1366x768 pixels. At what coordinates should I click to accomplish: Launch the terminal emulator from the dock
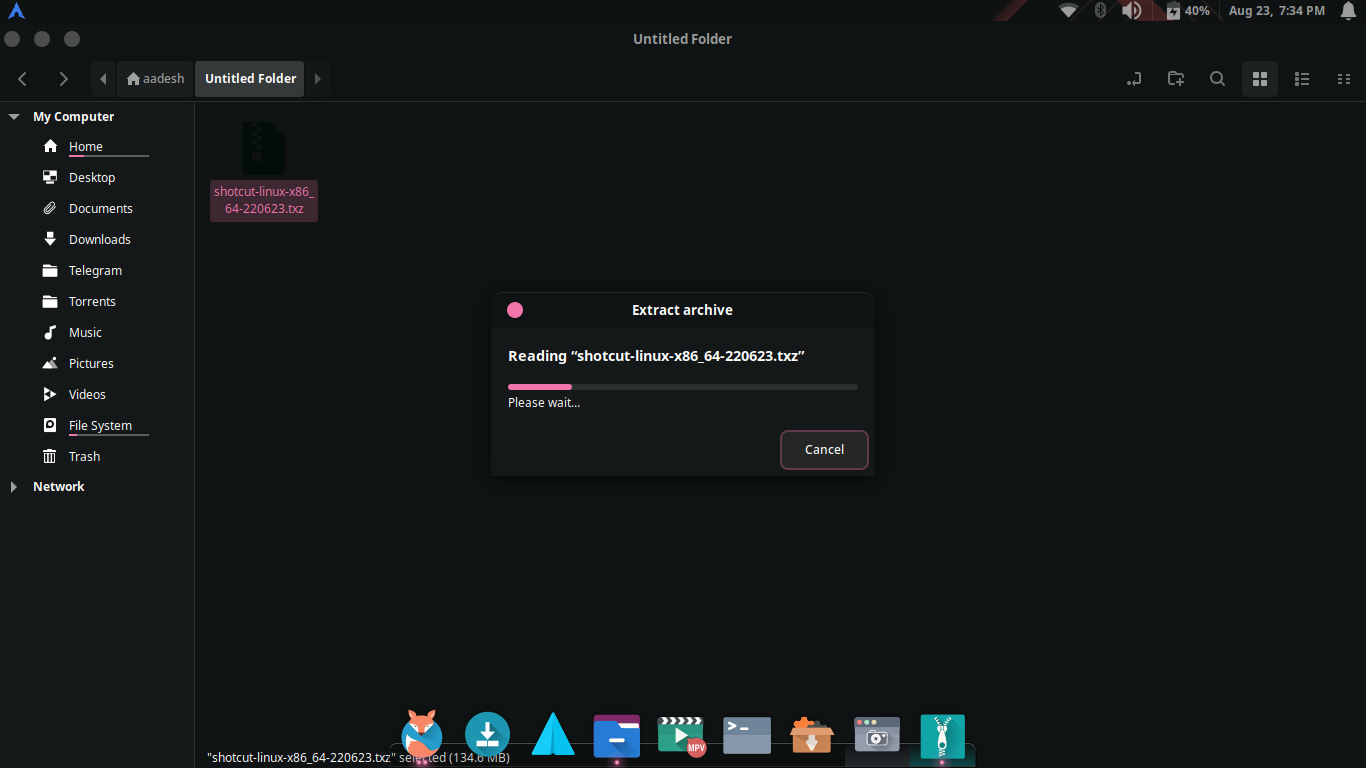point(746,735)
